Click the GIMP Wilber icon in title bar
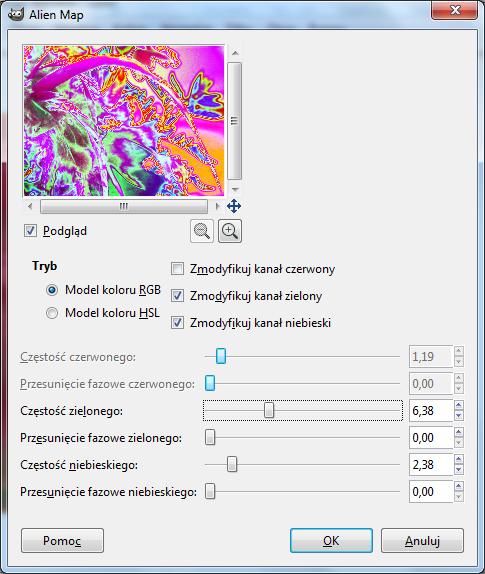This screenshot has height=574, width=485. click(x=16, y=15)
